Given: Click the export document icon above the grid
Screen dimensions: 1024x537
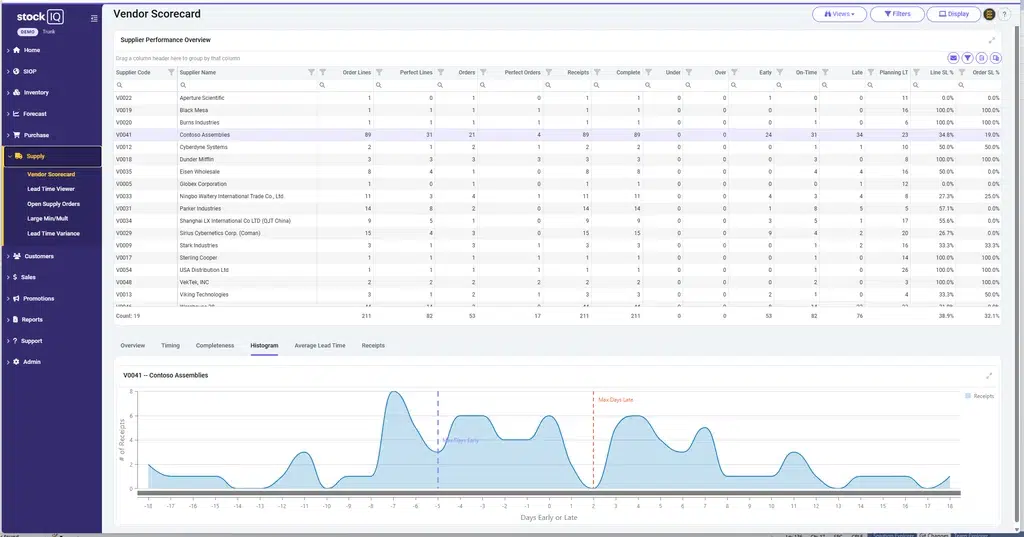Looking at the screenshot, I should (x=982, y=58).
